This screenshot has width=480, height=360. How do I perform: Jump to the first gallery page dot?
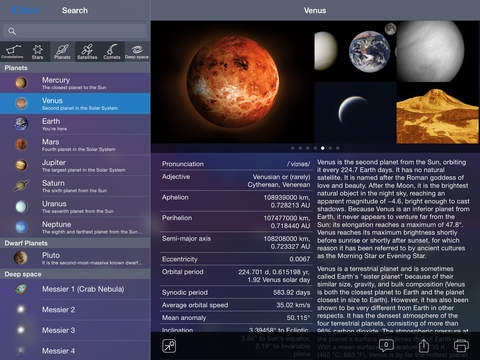[293, 148]
